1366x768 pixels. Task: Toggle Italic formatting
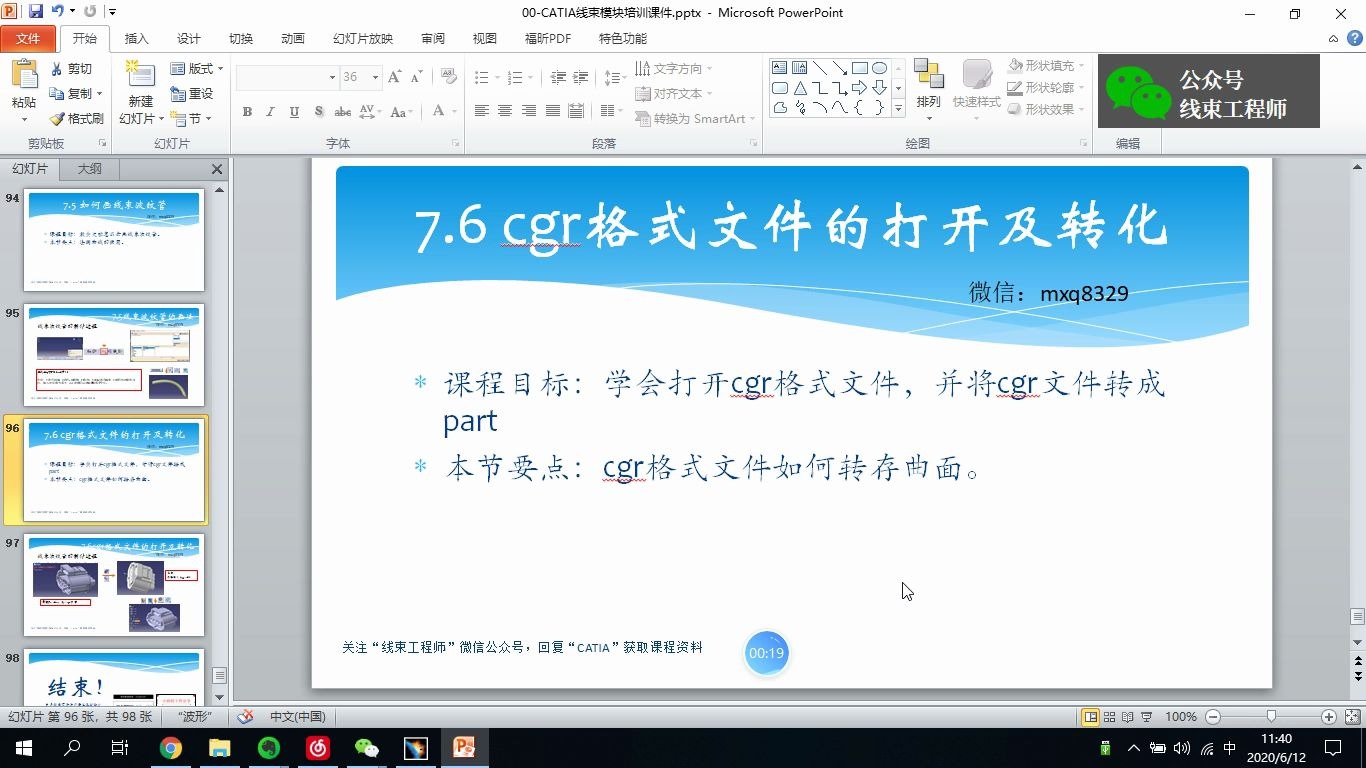tap(270, 111)
